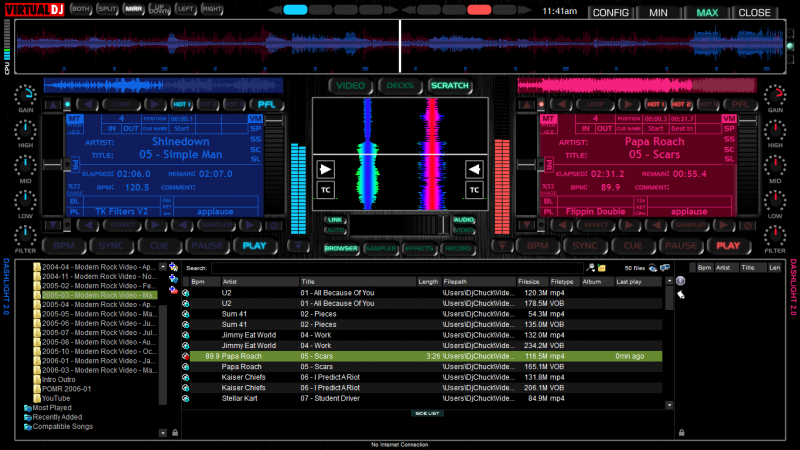The image size is (800, 450).
Task: Enable left TC timecode button
Action: click(326, 190)
